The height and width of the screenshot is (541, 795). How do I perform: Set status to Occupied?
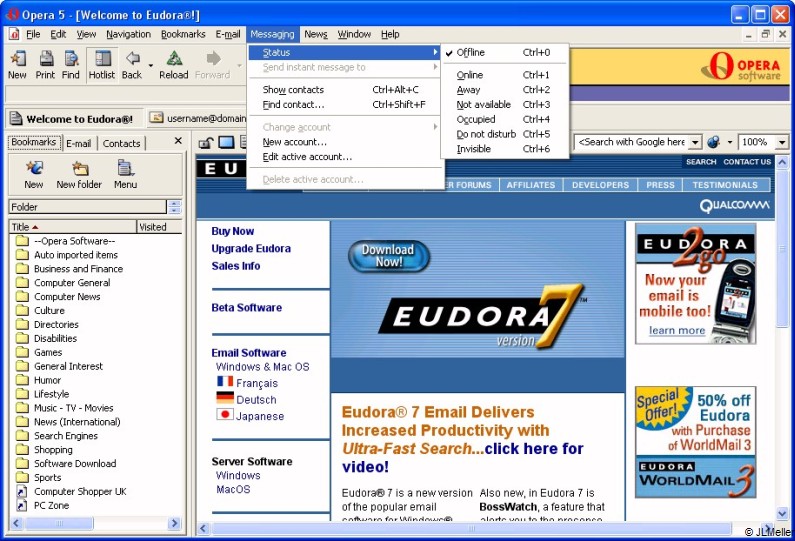coord(504,119)
